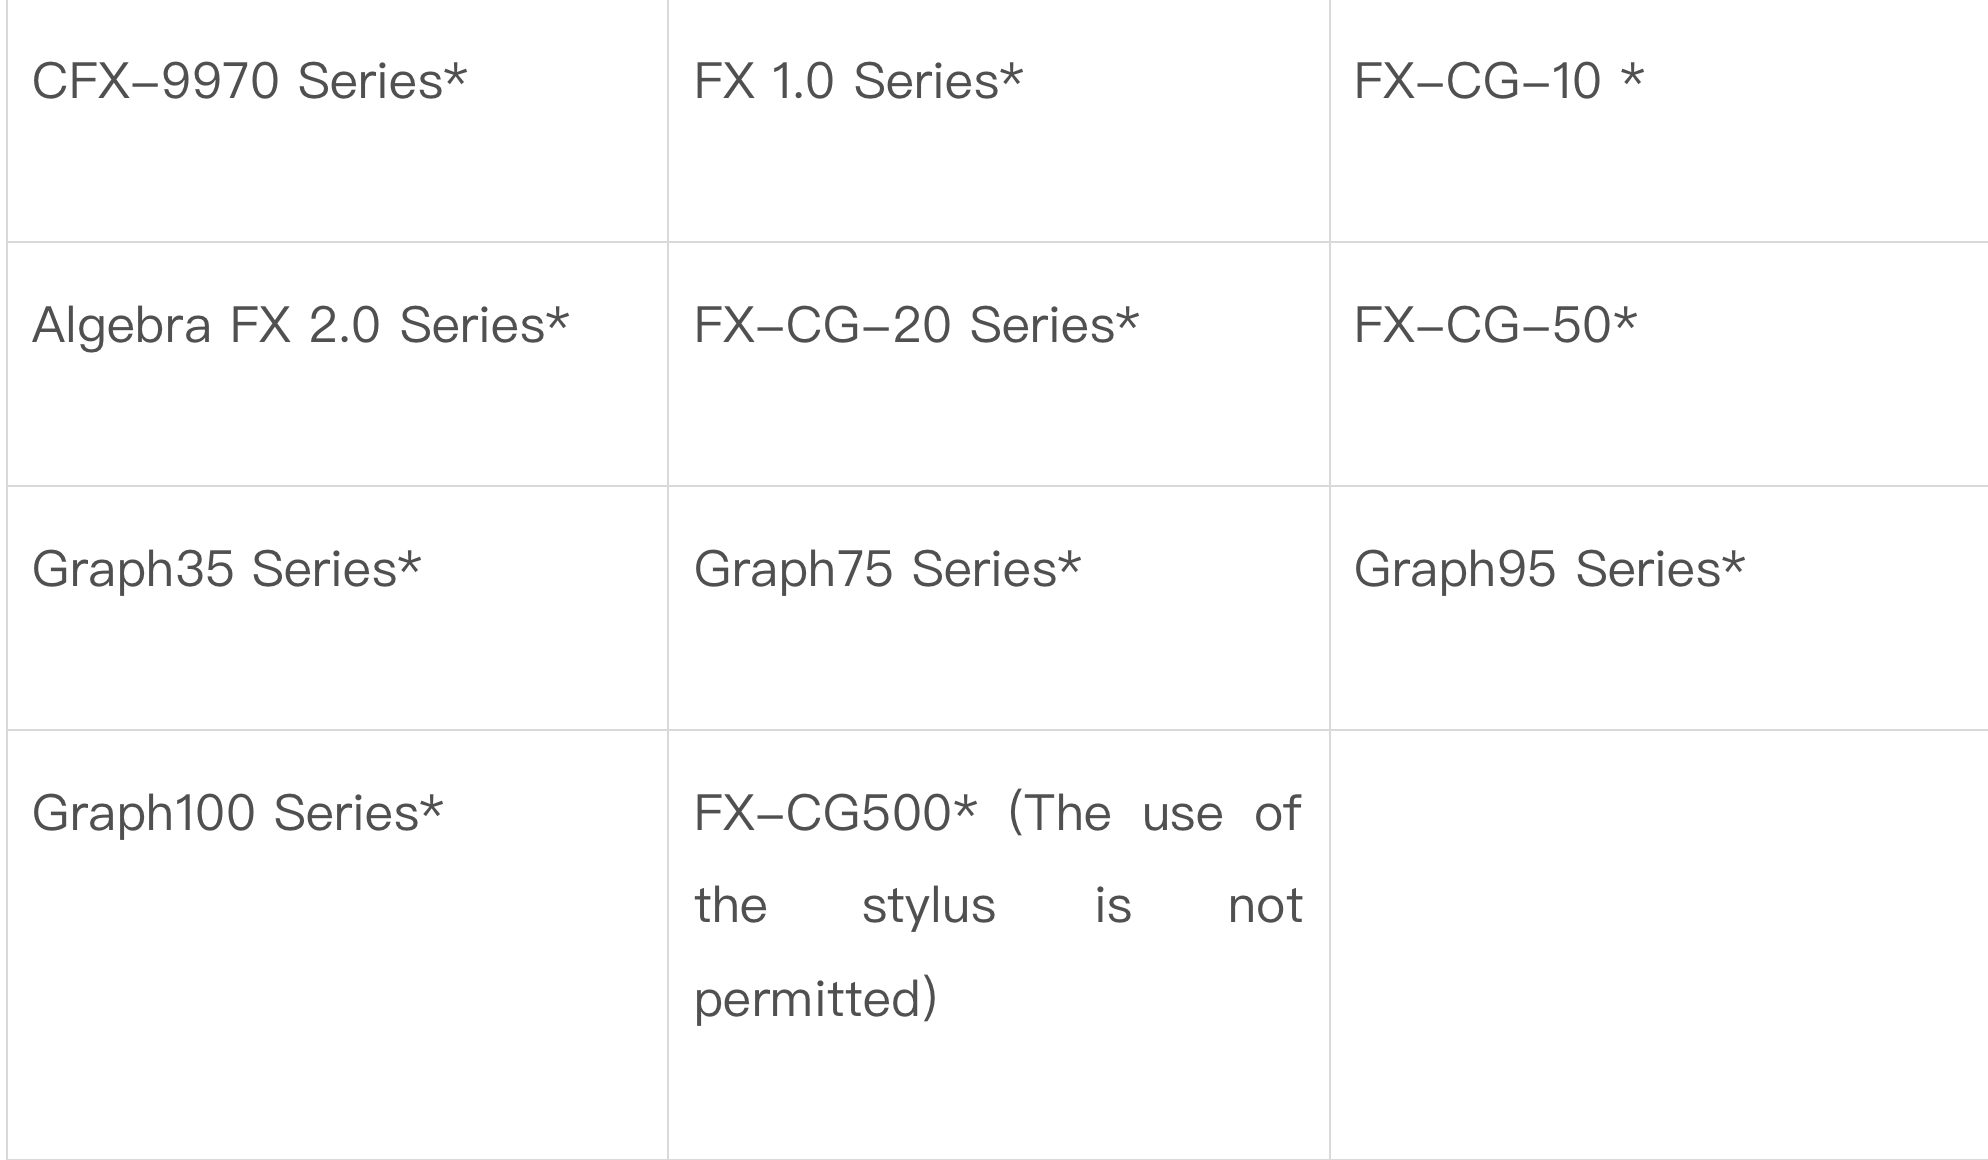Click the FX-CG500* model name

click(835, 813)
